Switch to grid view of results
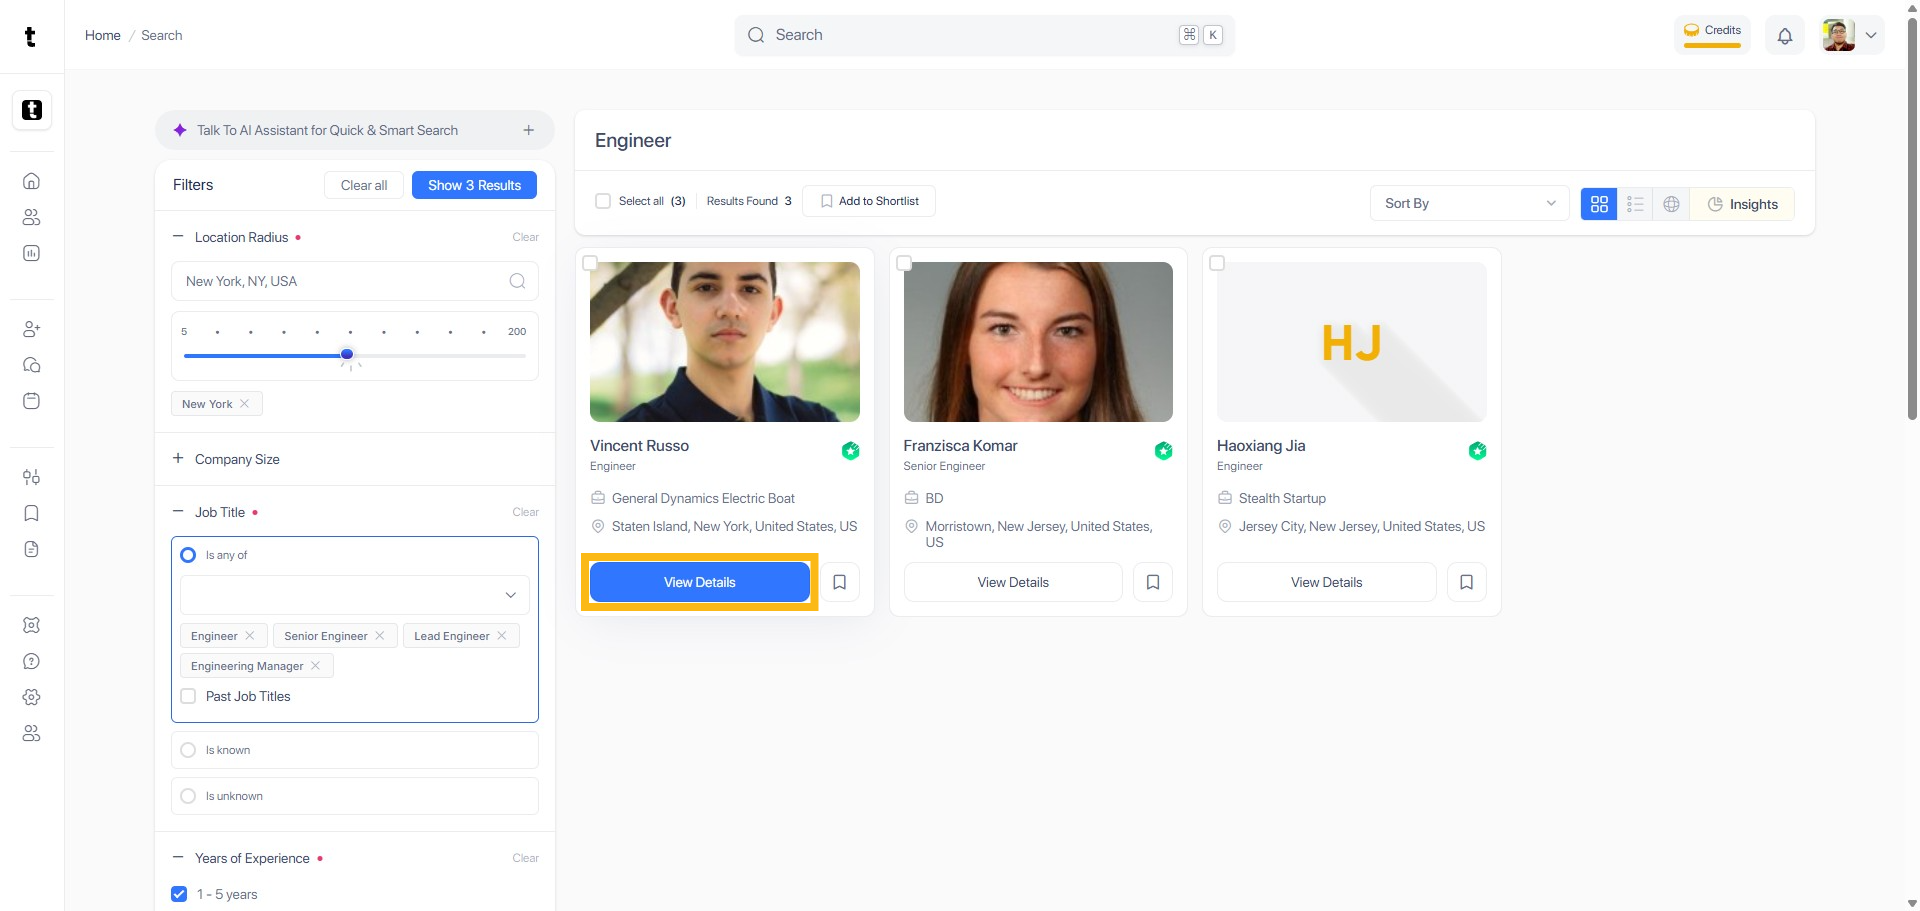The image size is (1920, 911). 1599,204
